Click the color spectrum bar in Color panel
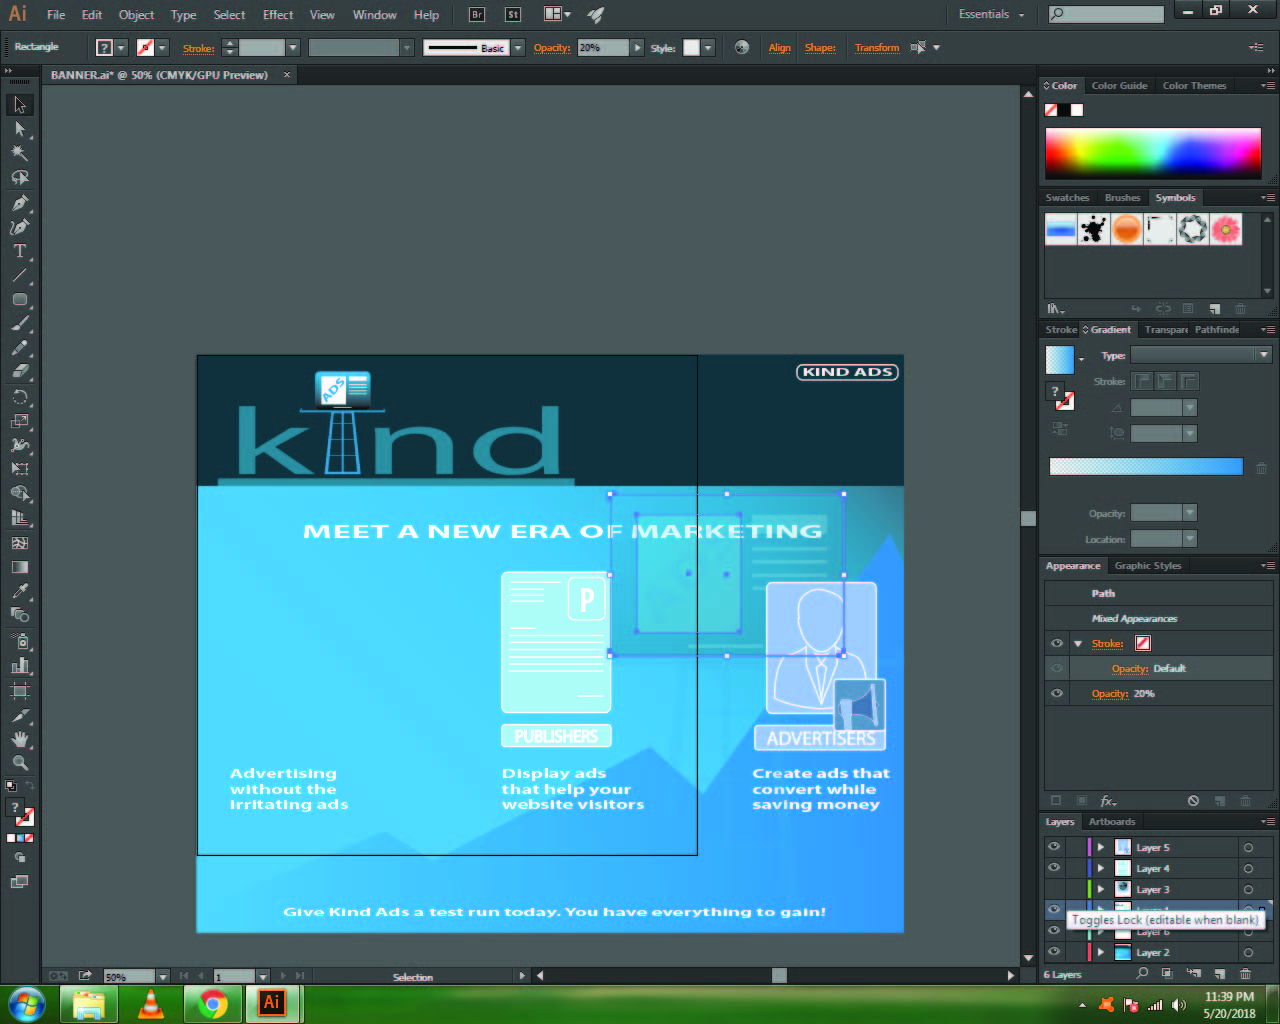Image resolution: width=1280 pixels, height=1024 pixels. click(x=1153, y=153)
